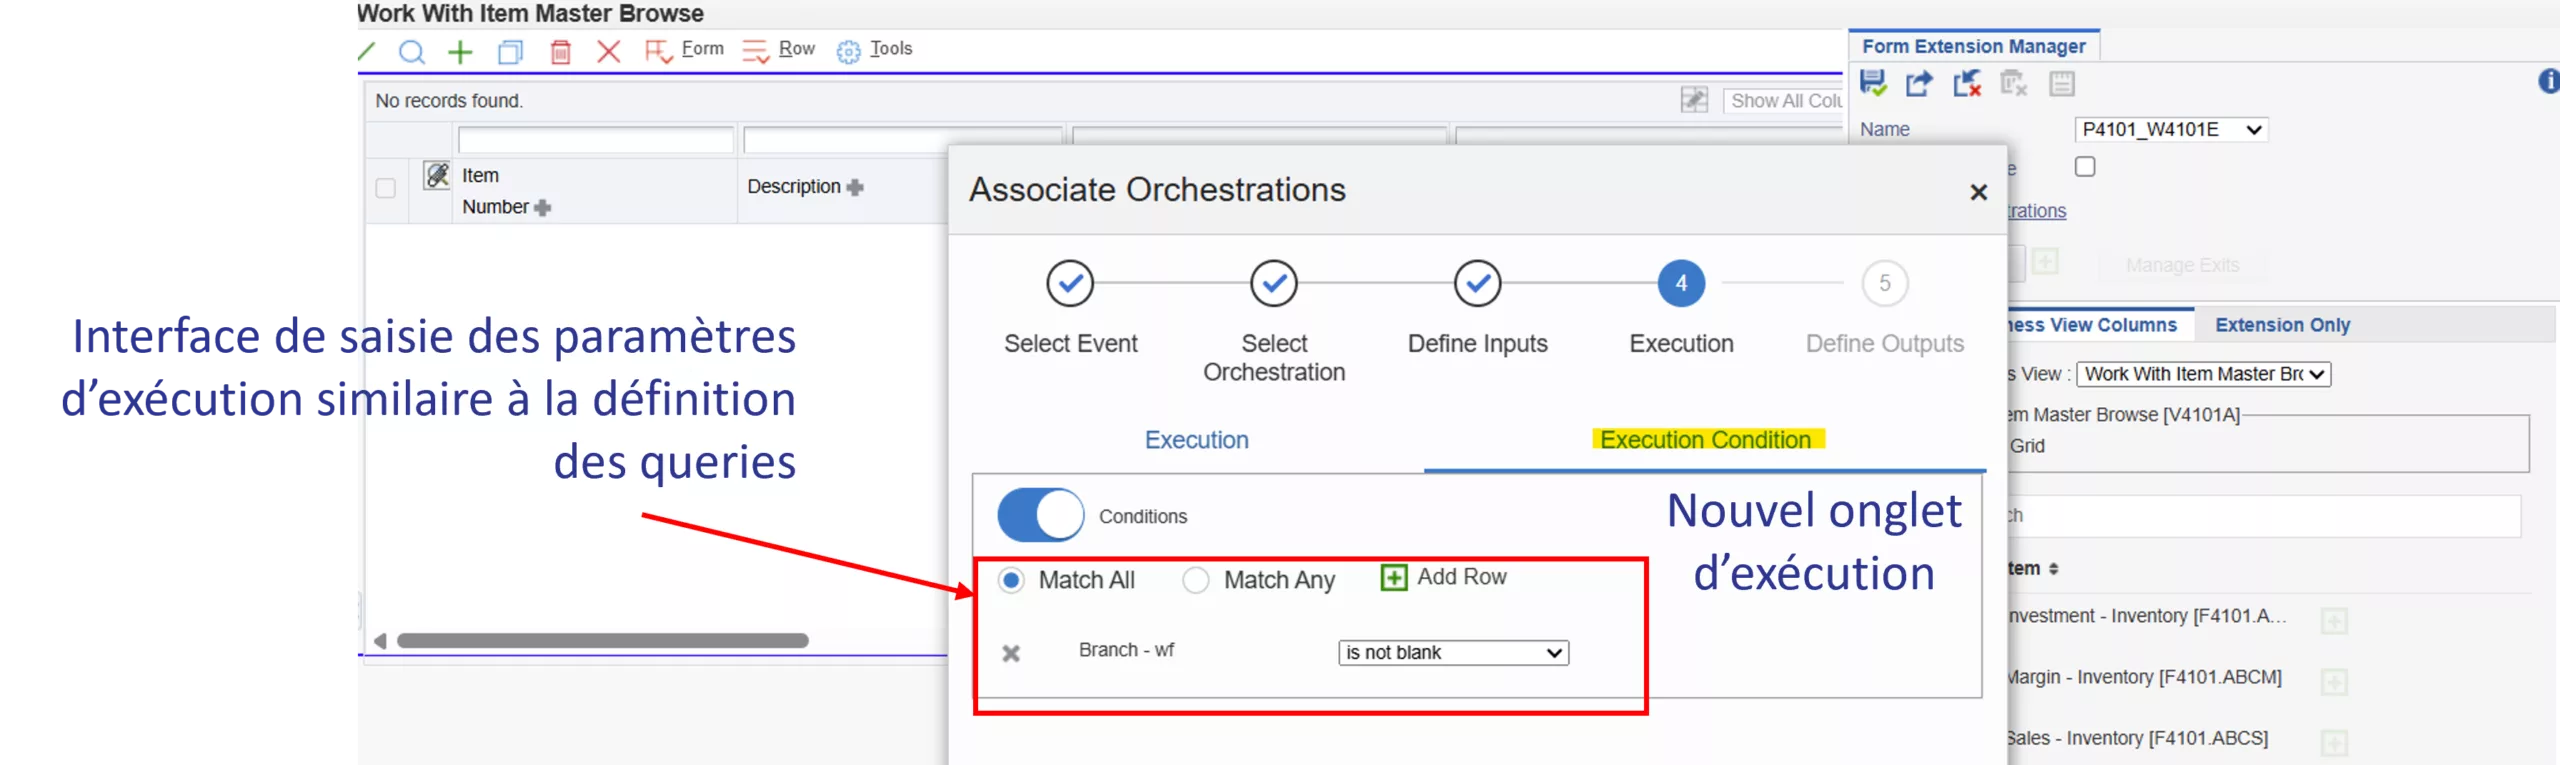2560x765 pixels.
Task: Switch to the Execution tab
Action: 1196,440
